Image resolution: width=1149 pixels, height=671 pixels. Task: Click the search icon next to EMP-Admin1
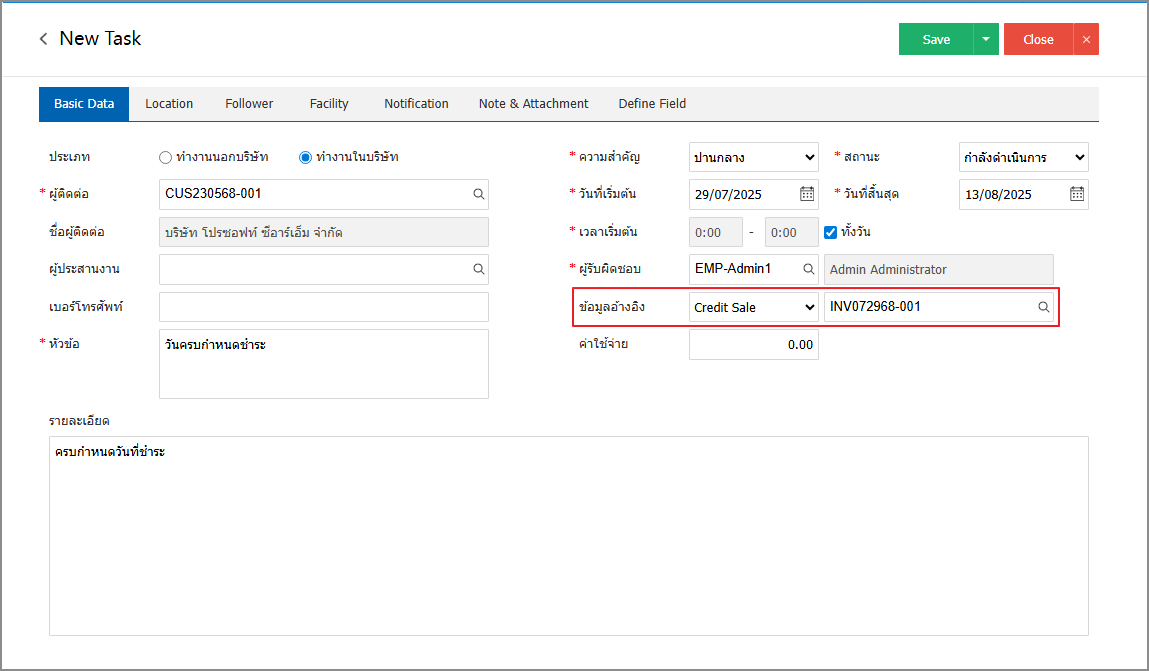pyautogui.click(x=808, y=269)
